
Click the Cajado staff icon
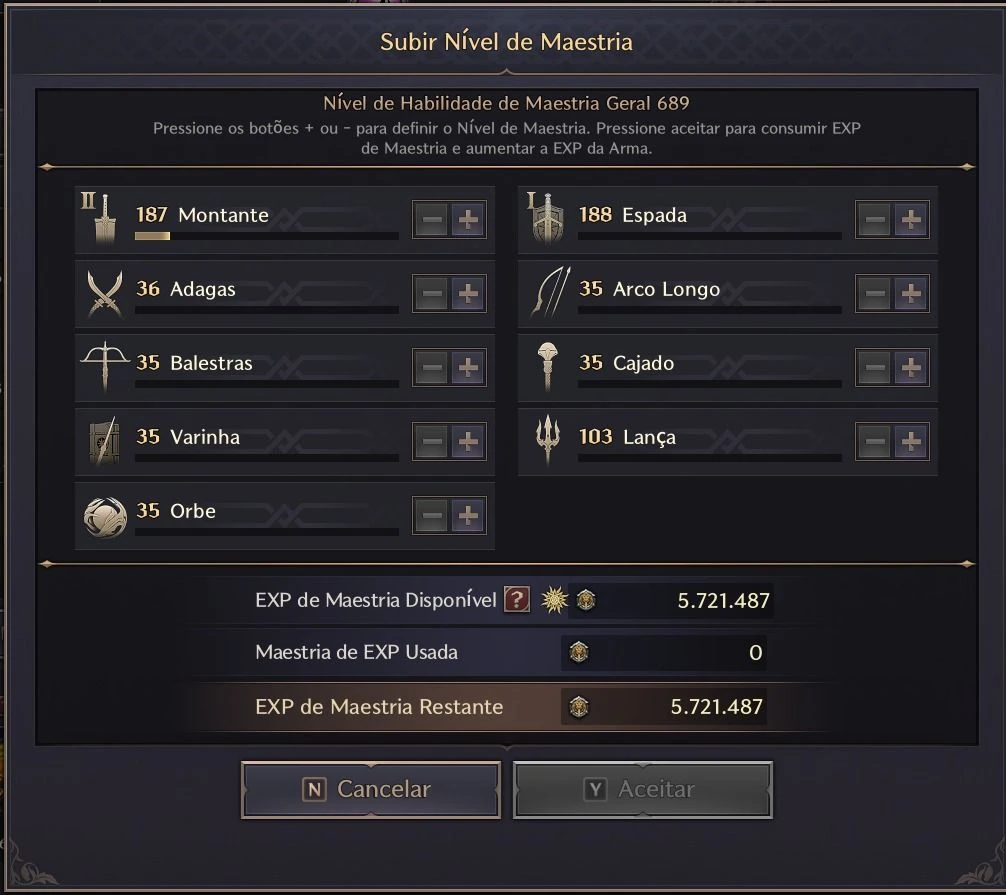pyautogui.click(x=548, y=366)
